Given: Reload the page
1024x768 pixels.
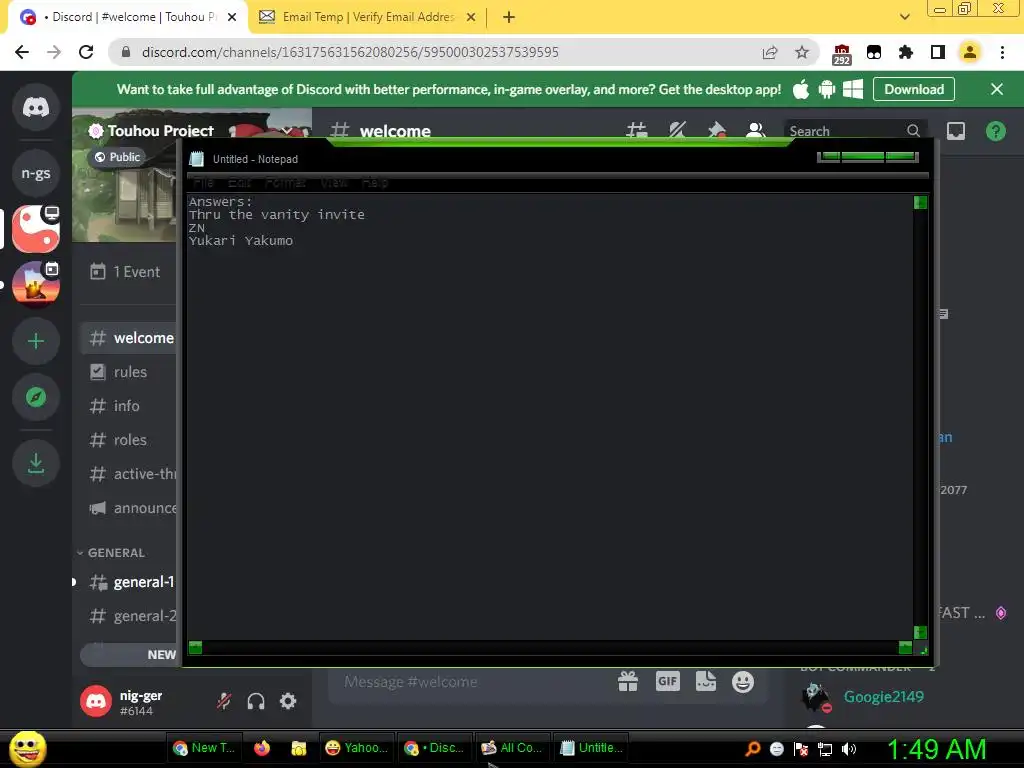Looking at the screenshot, I should 86,52.
